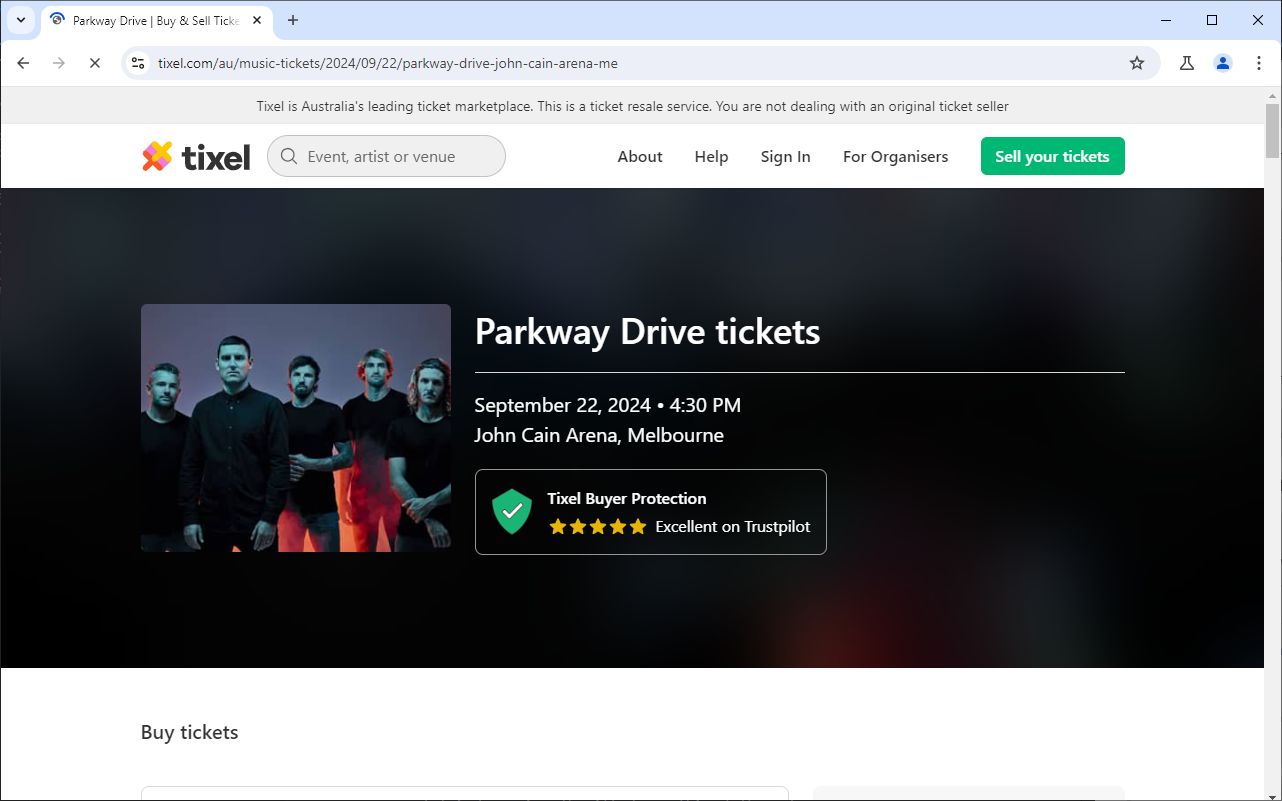The width and height of the screenshot is (1282, 801).
Task: Click the Parkway Drive band photo
Action: tap(296, 428)
